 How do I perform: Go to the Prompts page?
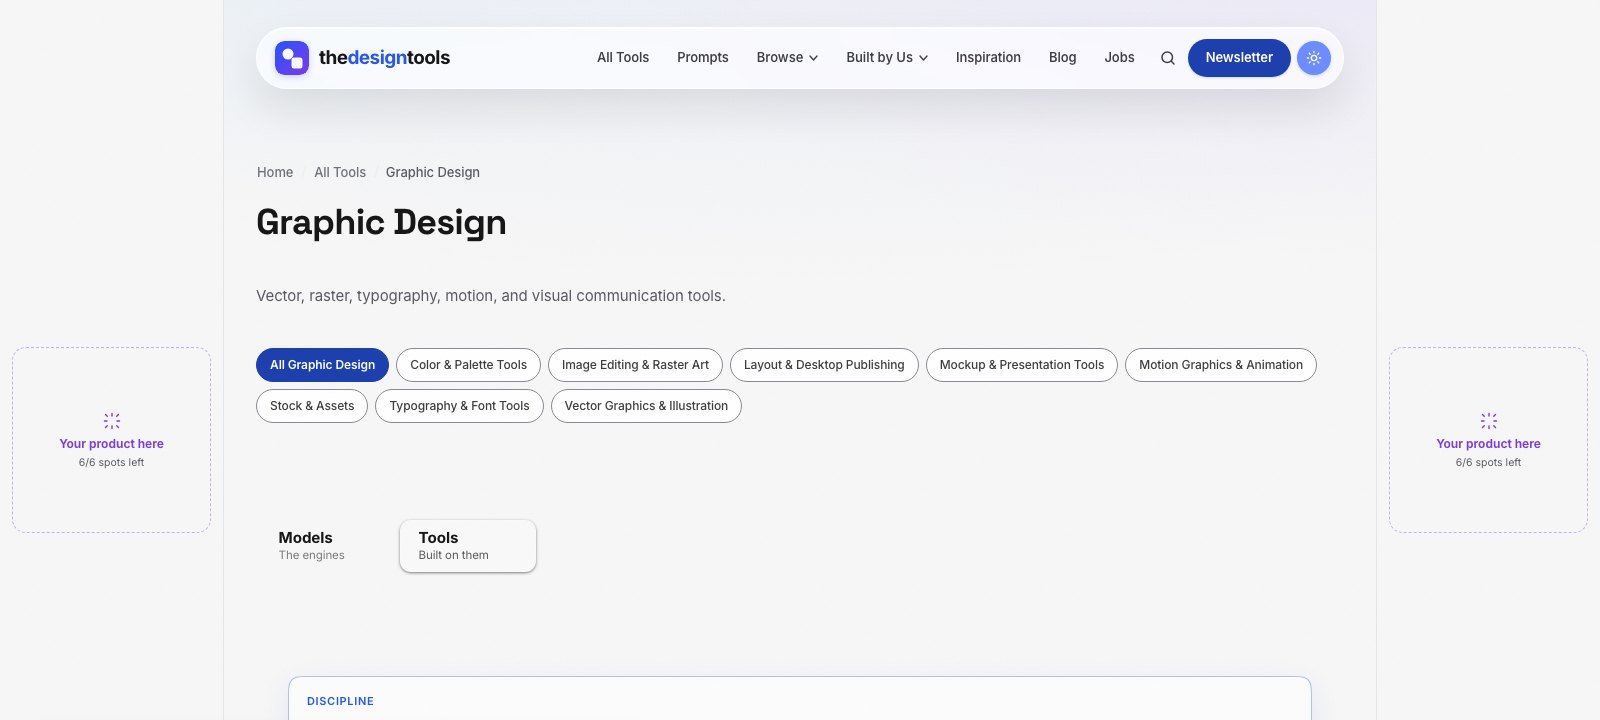click(x=703, y=58)
